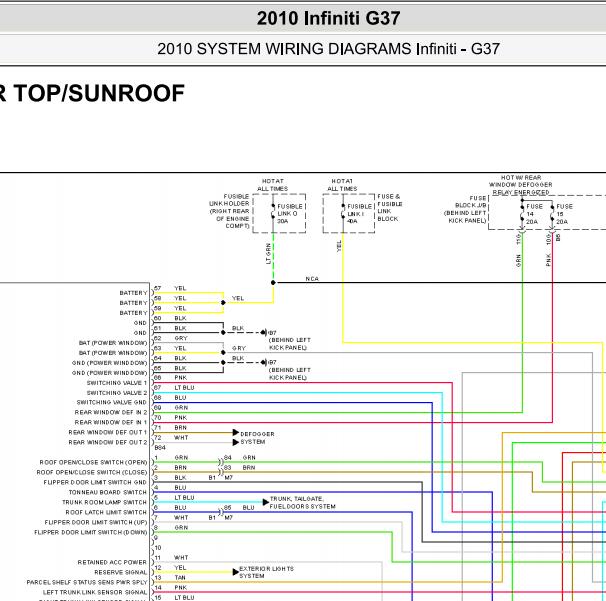
Task: Select the "TRUNK ROOM LAMP SWITCH" label
Action: tap(104, 502)
